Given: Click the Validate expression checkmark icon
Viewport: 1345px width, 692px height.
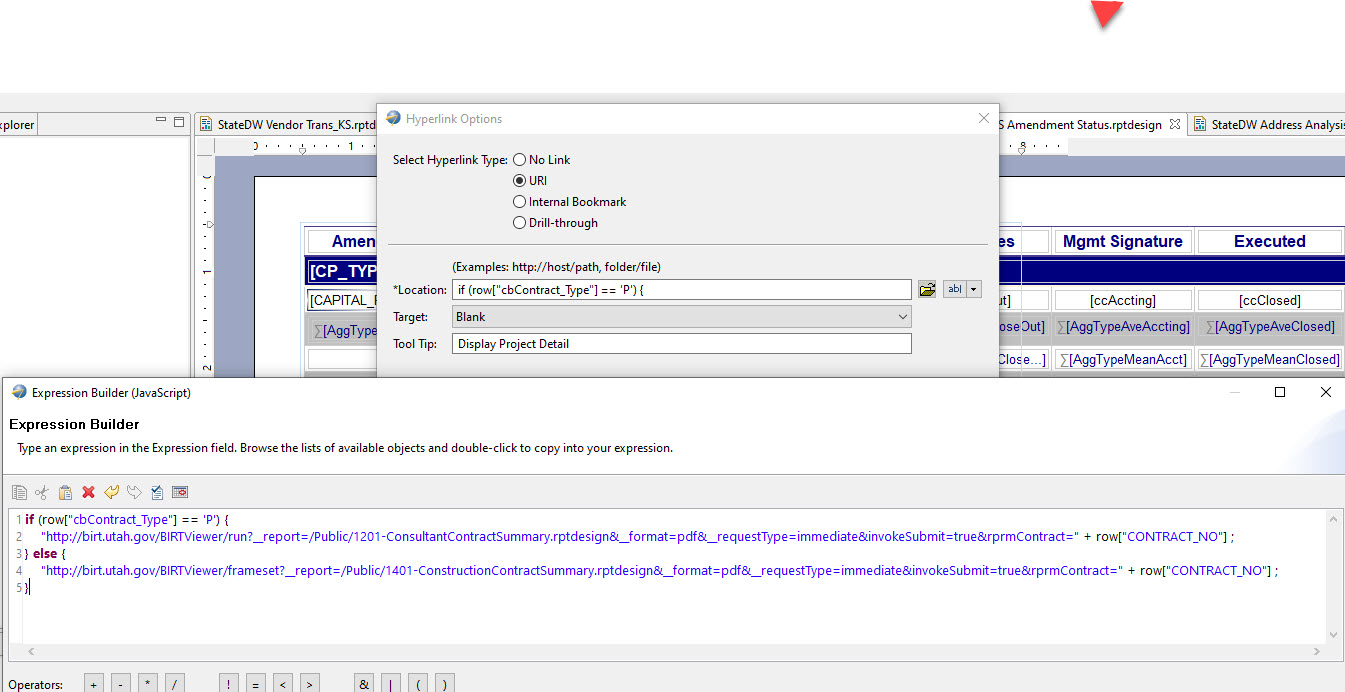Looking at the screenshot, I should (x=157, y=492).
